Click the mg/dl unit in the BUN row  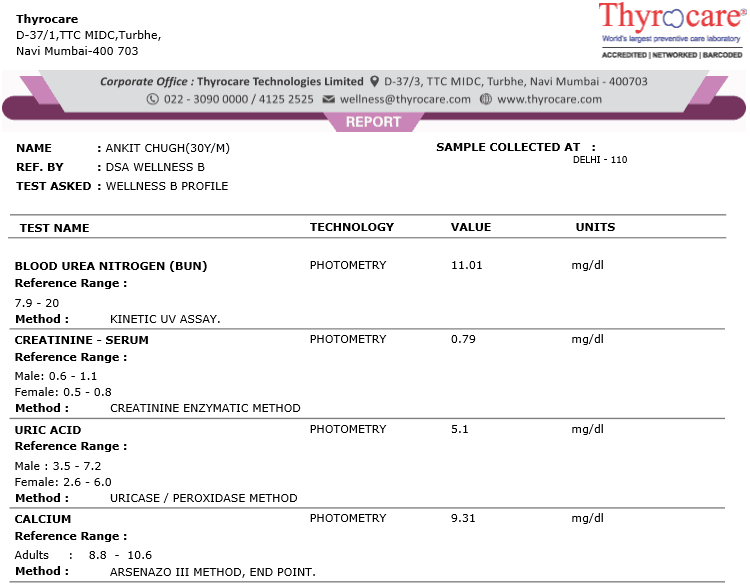tap(587, 265)
